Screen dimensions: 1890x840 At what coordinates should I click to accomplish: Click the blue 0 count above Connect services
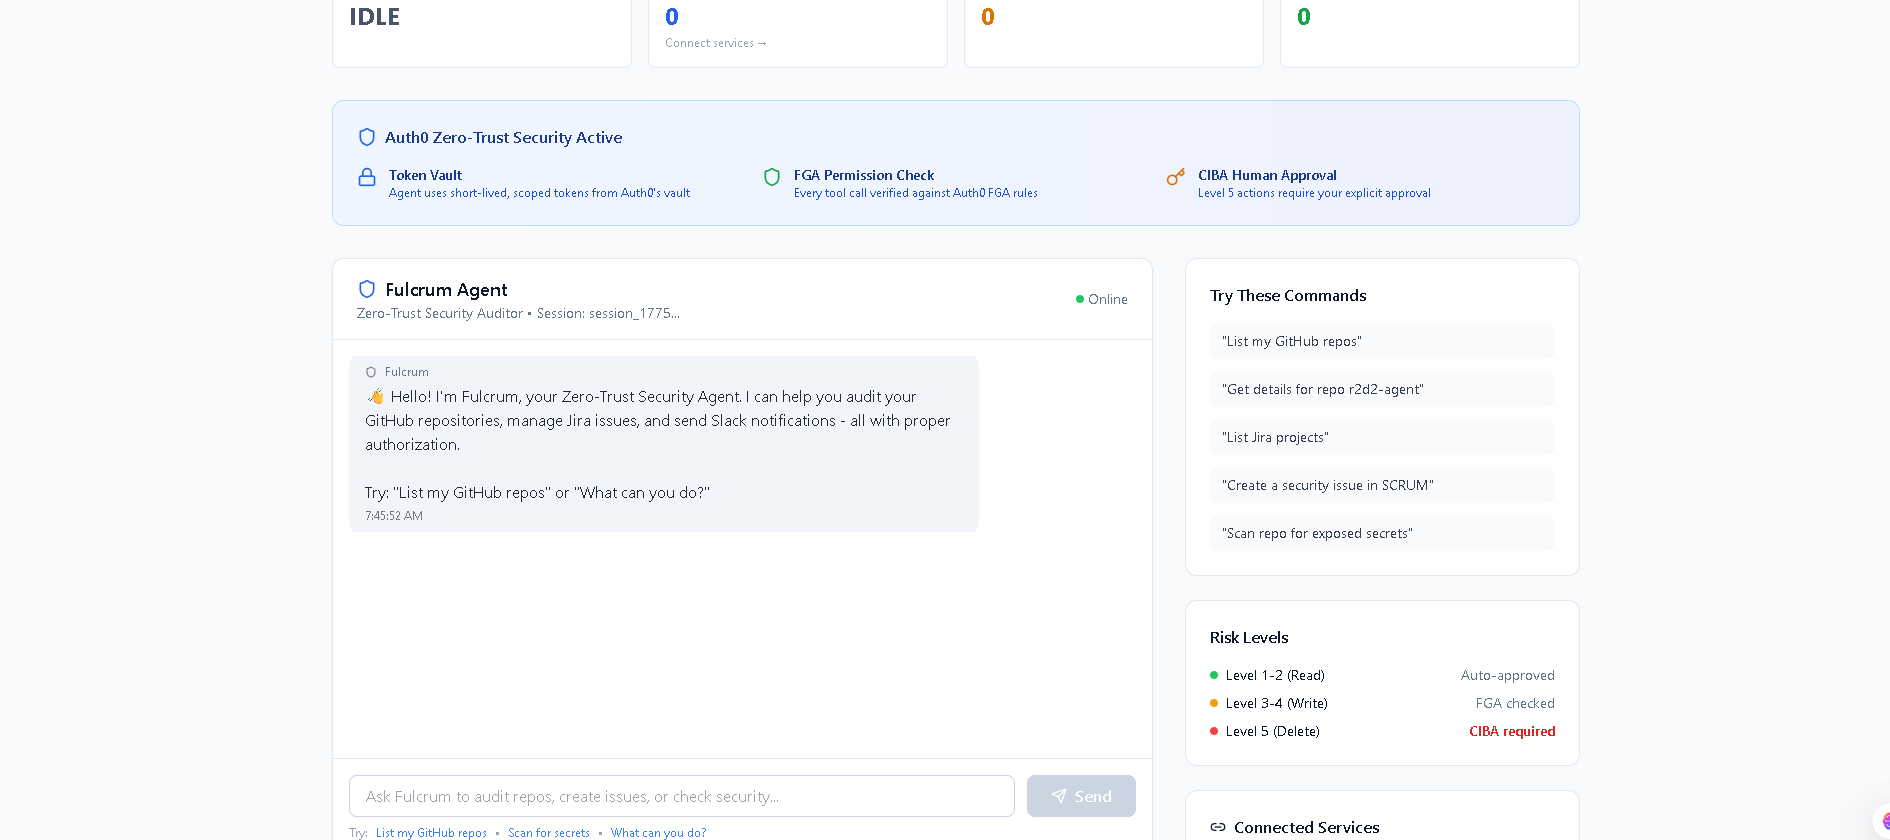coord(672,17)
